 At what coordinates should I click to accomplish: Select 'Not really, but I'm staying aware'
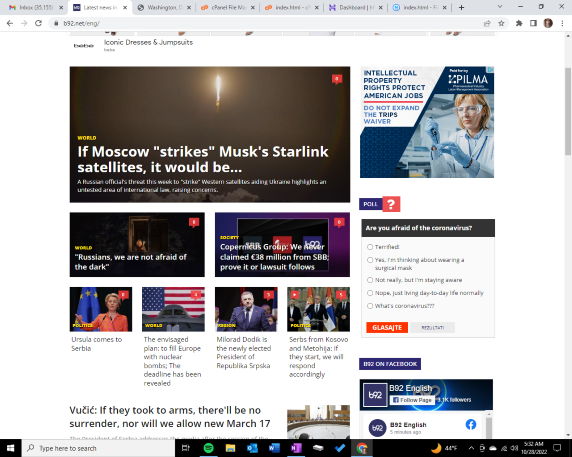point(370,280)
